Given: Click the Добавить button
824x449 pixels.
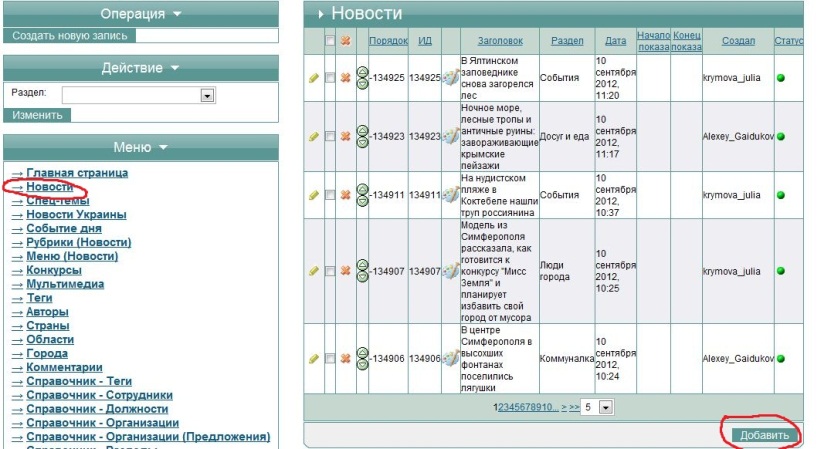Looking at the screenshot, I should pos(765,435).
